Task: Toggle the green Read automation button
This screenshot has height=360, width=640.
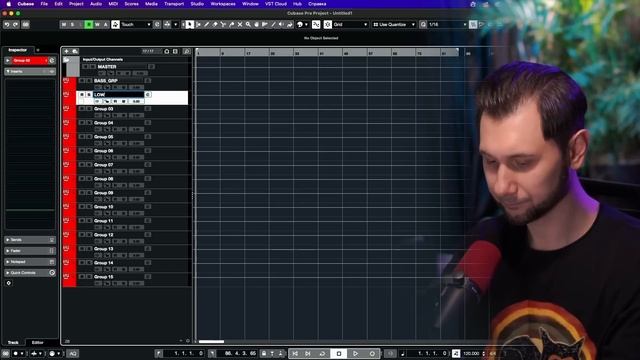Action: pos(89,24)
